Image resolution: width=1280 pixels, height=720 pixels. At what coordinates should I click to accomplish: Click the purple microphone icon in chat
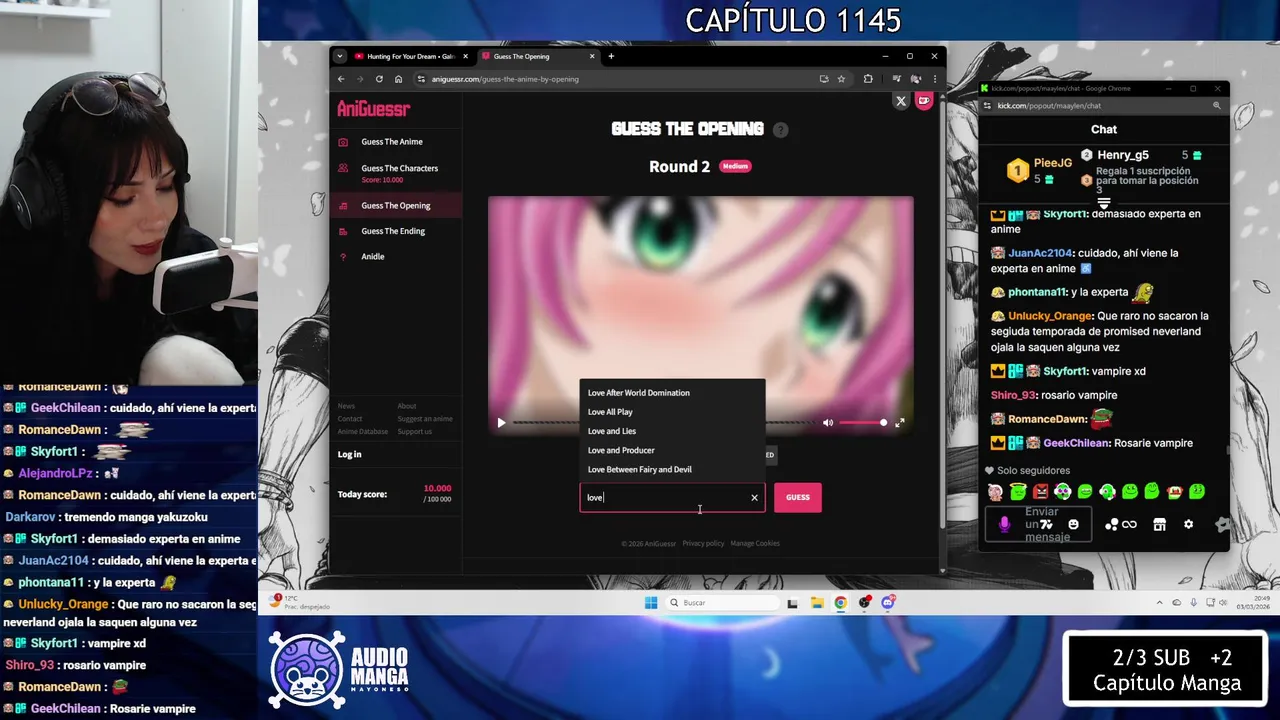(x=1004, y=524)
